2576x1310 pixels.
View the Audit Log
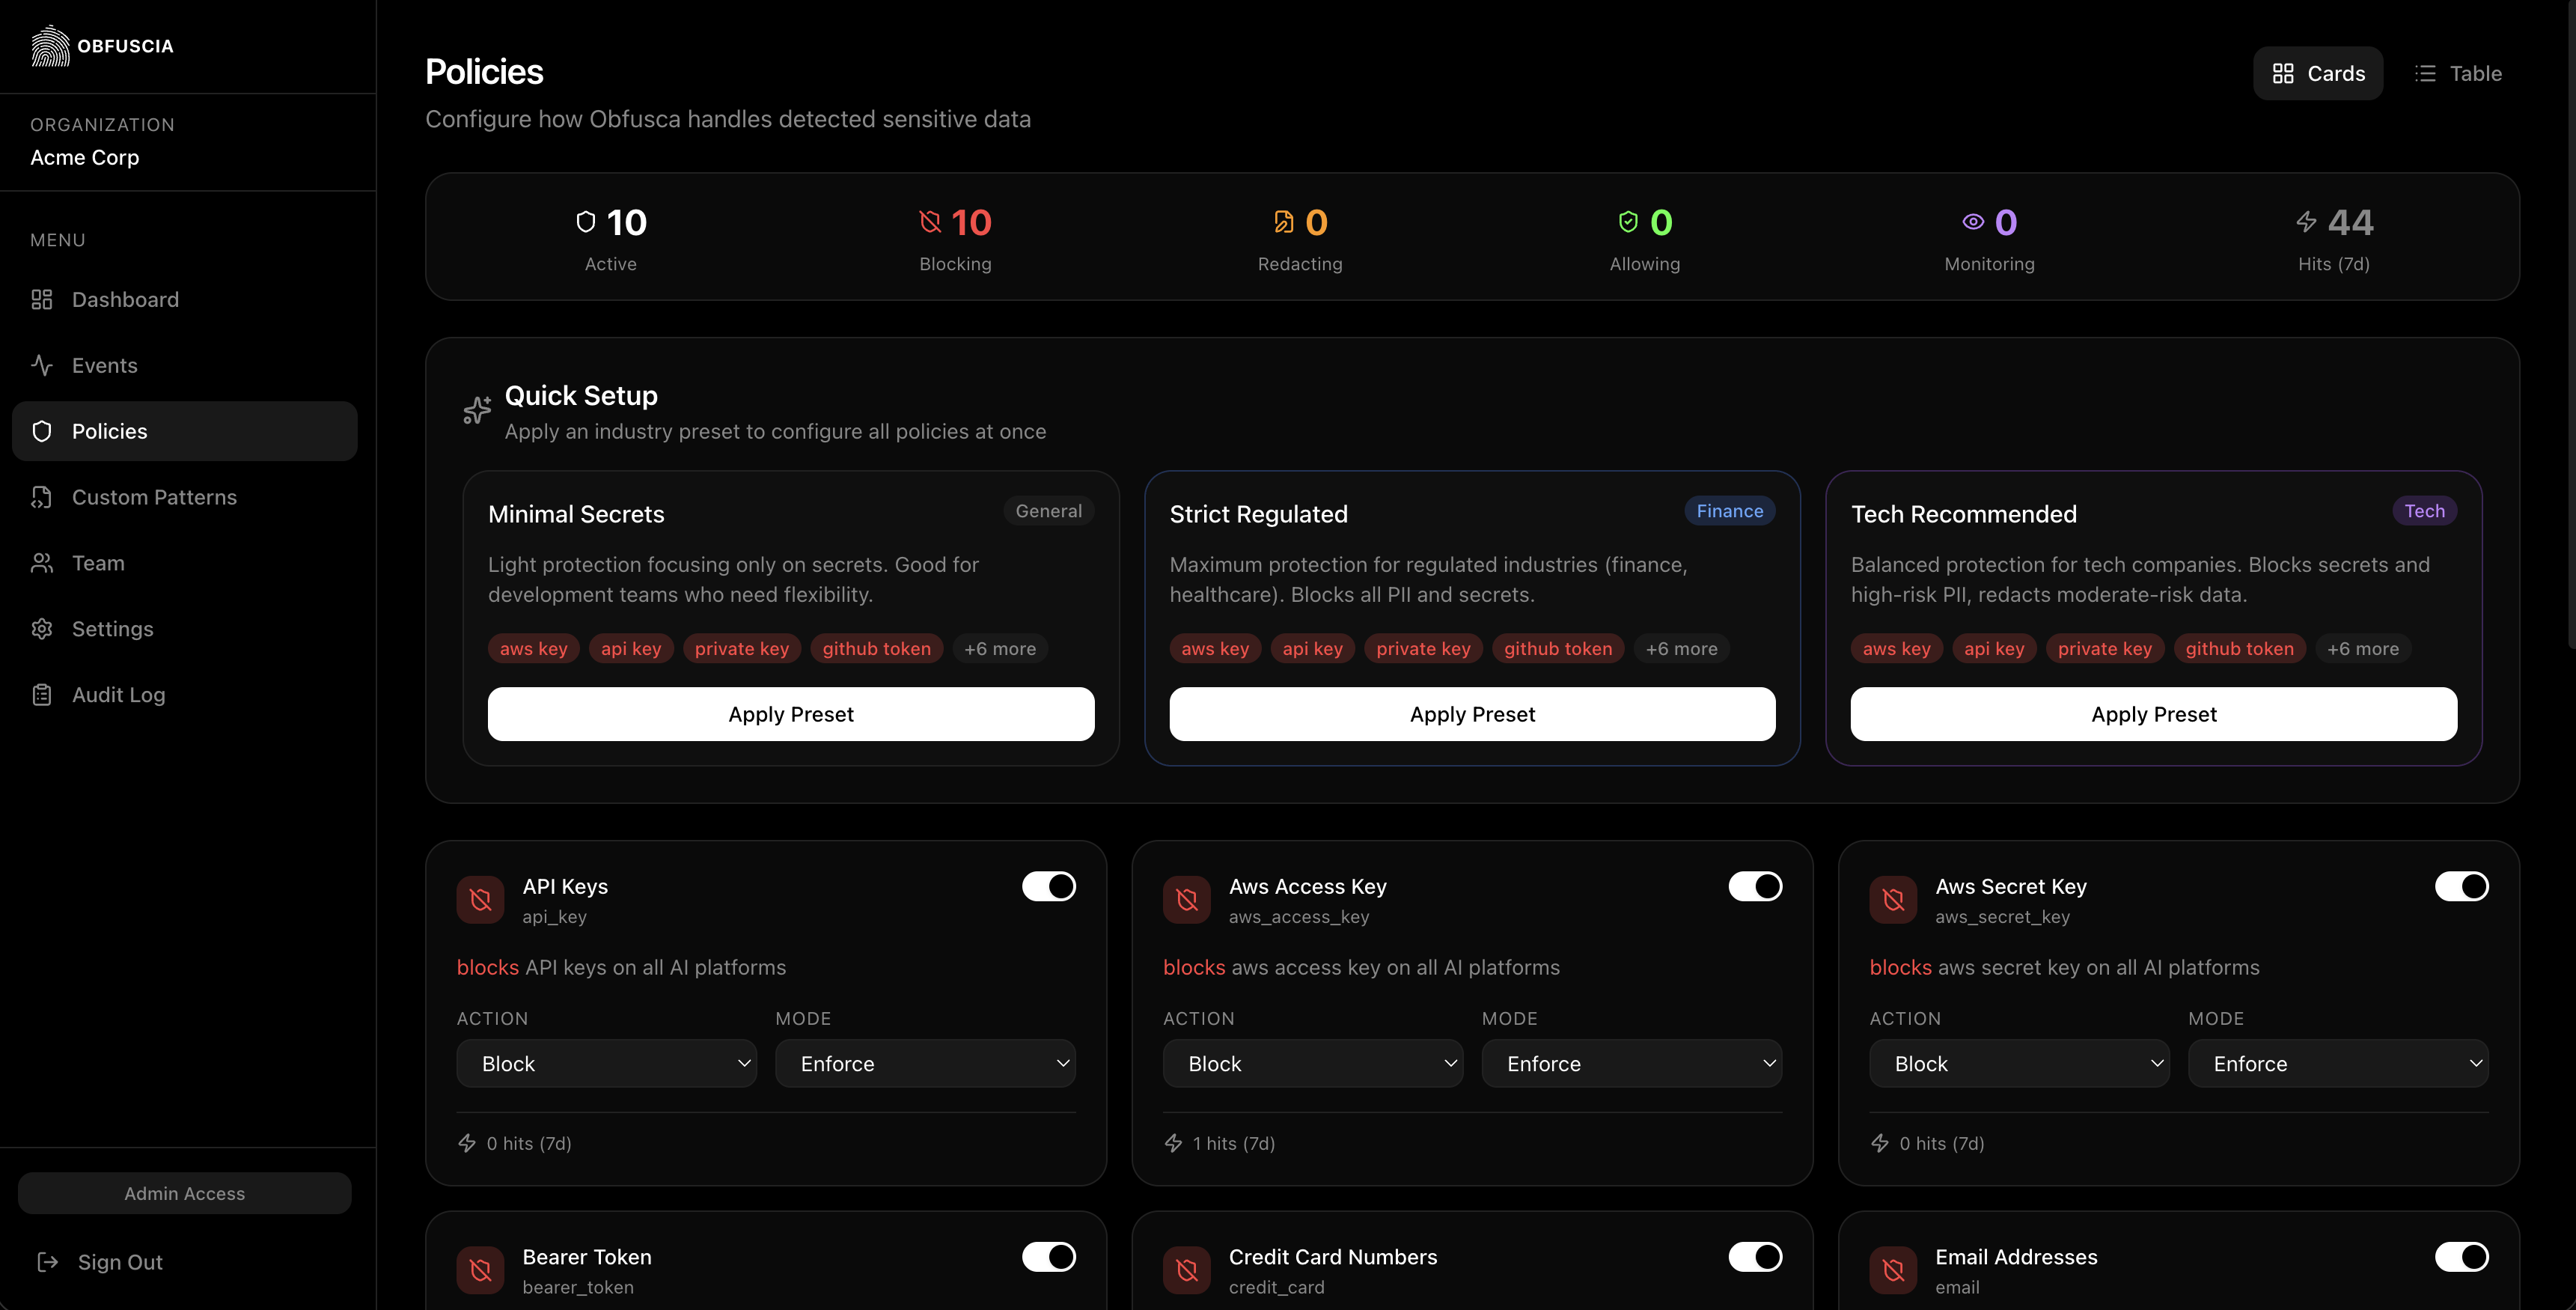[x=118, y=694]
